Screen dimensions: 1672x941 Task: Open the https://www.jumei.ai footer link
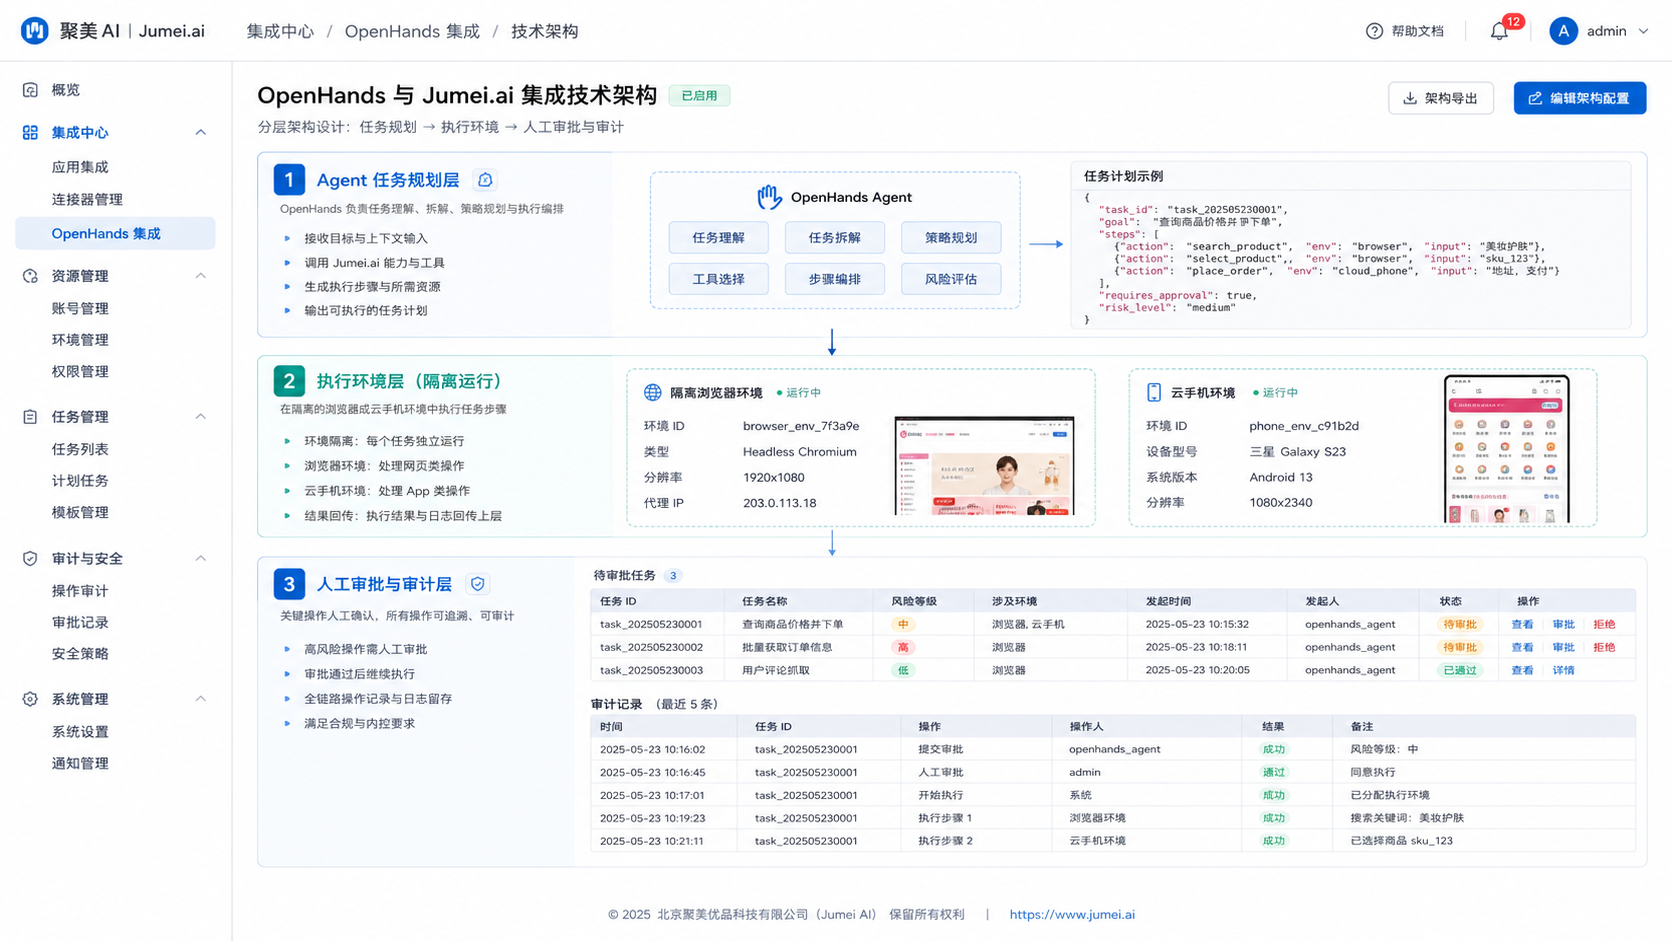coord(1072,914)
